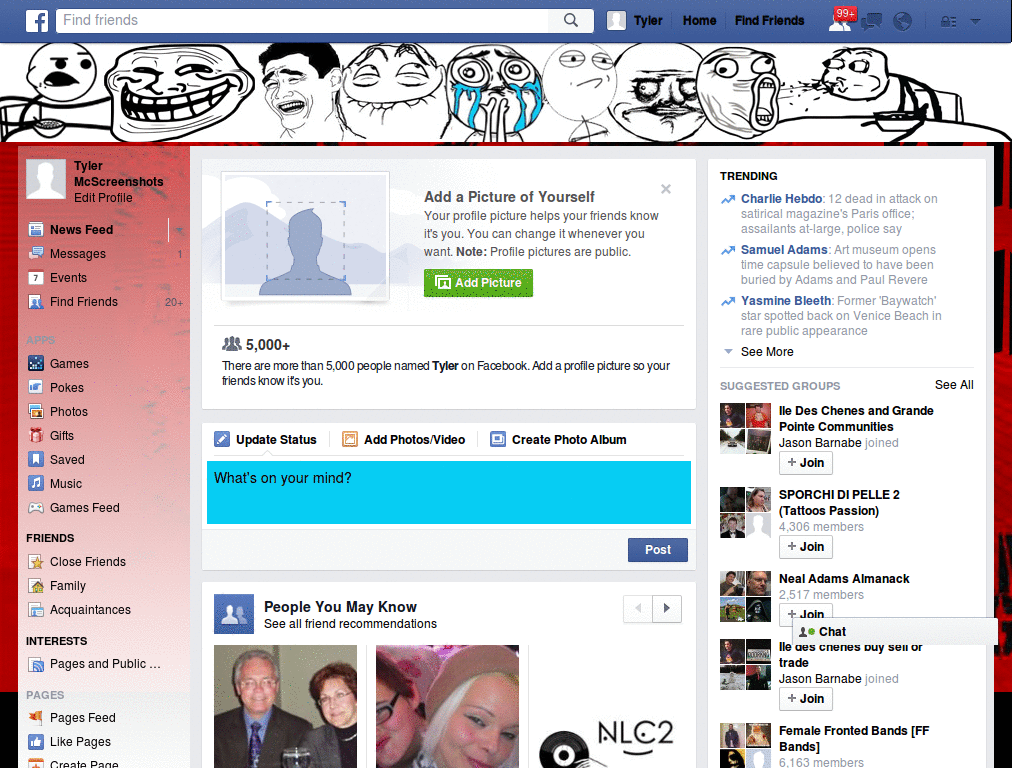Open Female Fronted Bands group link
The width and height of the screenshot is (1024, 768).
(854, 739)
